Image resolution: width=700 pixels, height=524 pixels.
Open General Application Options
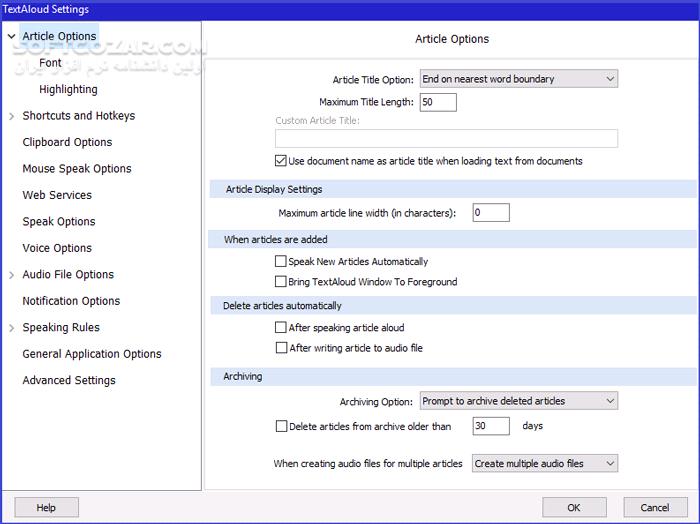pyautogui.click(x=92, y=354)
